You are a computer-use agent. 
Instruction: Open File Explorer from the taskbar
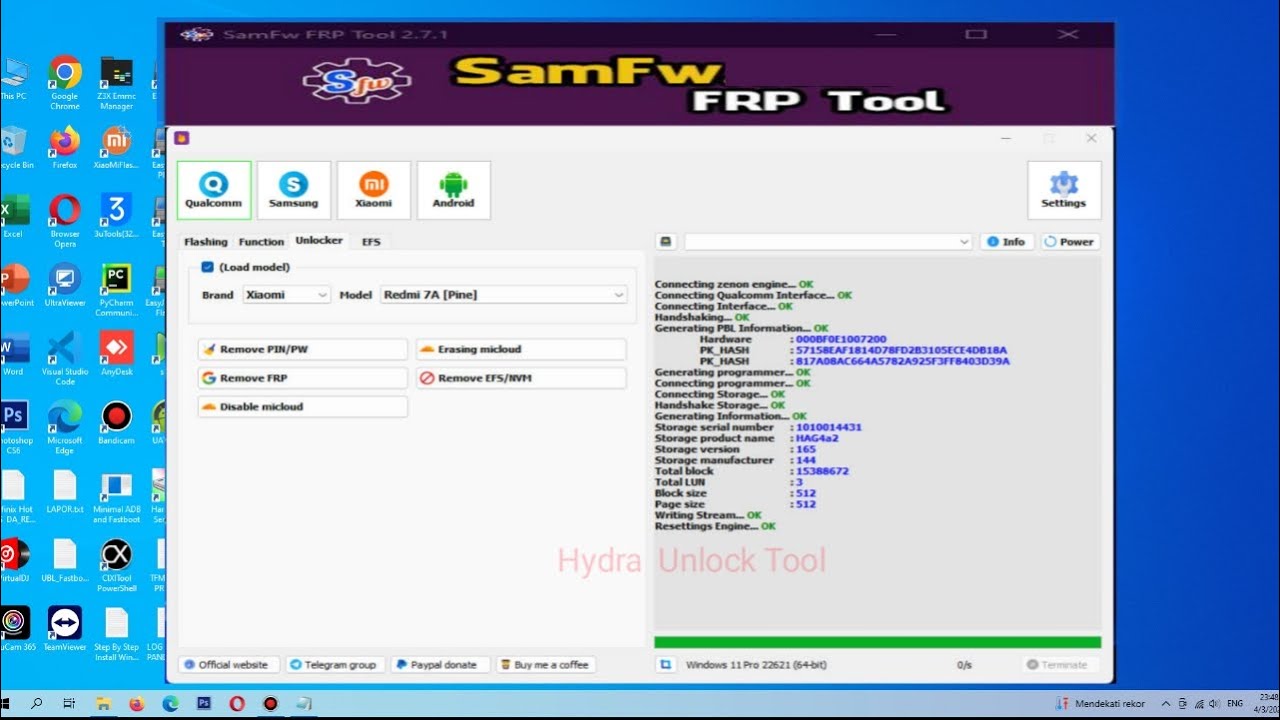[x=104, y=704]
